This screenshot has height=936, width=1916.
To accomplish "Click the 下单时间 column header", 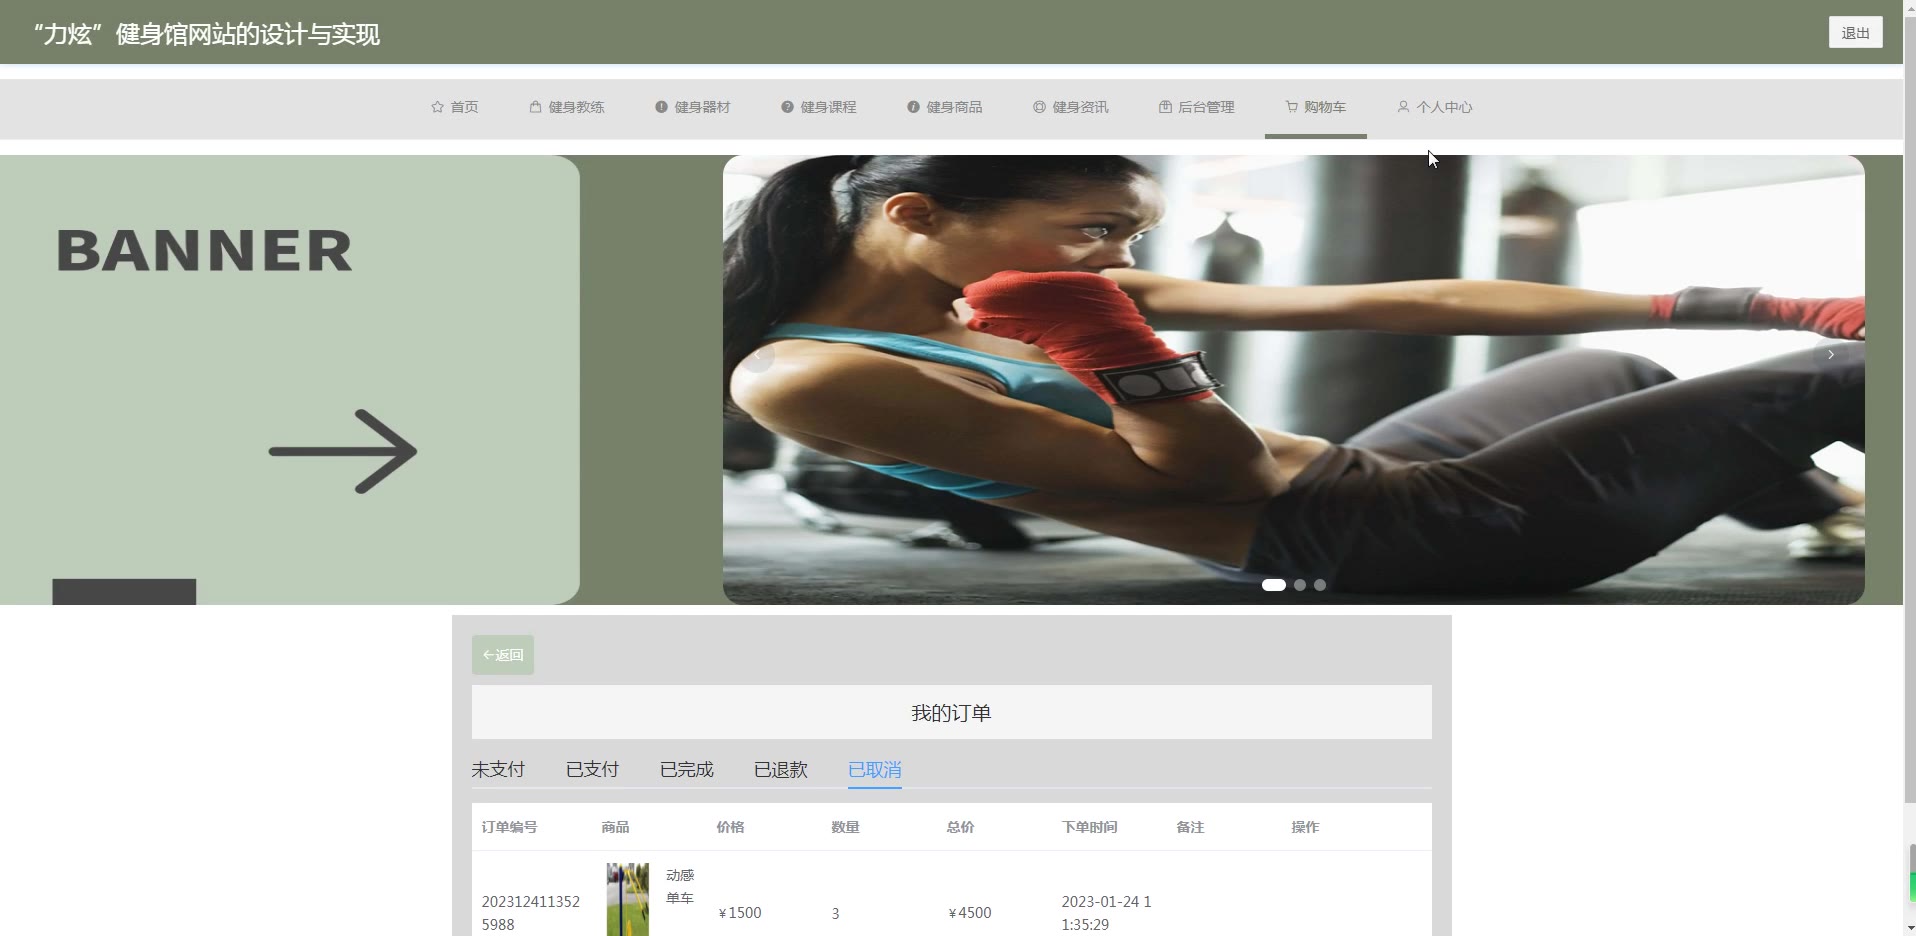I will click(x=1089, y=827).
